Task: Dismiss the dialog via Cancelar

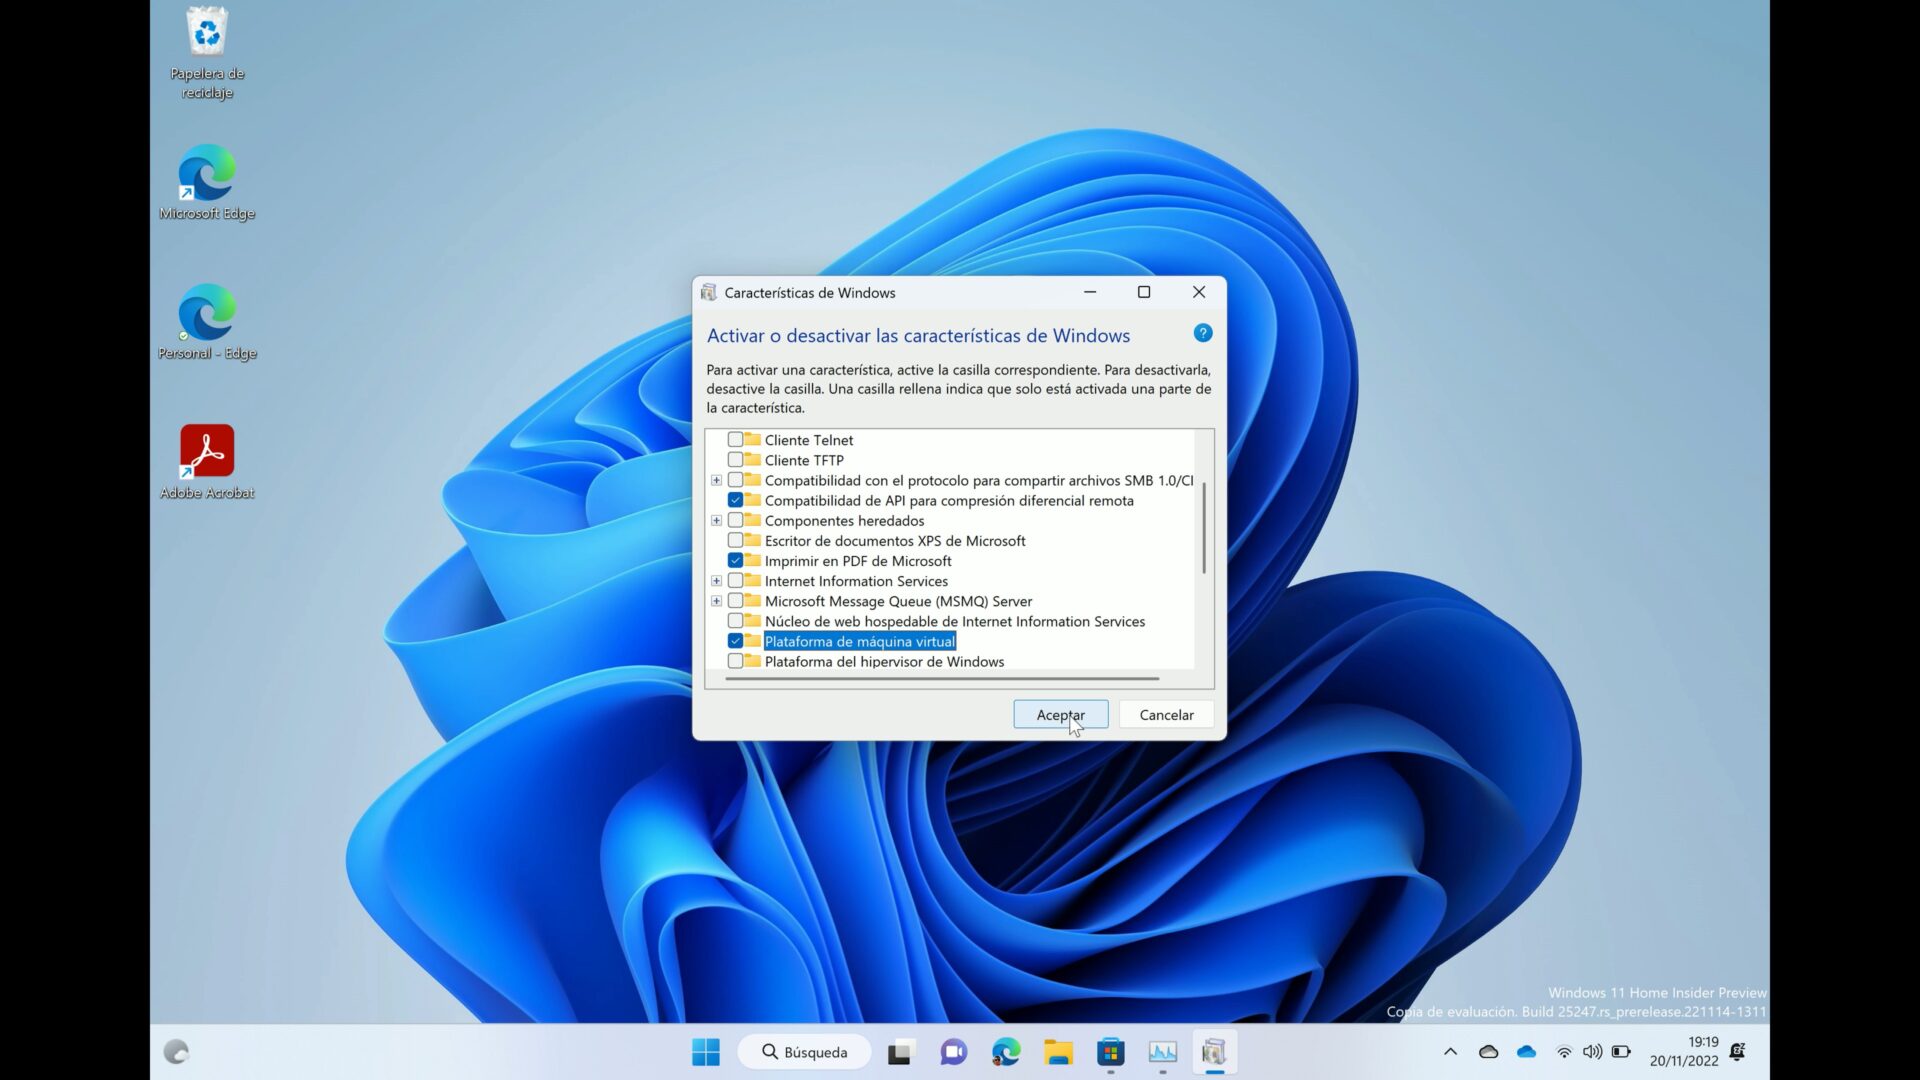Action: 1166,714
